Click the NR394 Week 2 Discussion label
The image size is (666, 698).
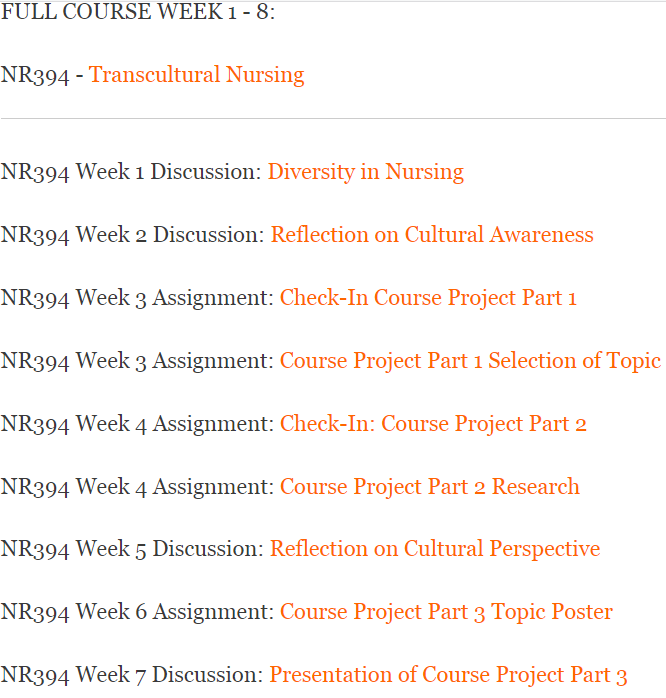point(133,235)
